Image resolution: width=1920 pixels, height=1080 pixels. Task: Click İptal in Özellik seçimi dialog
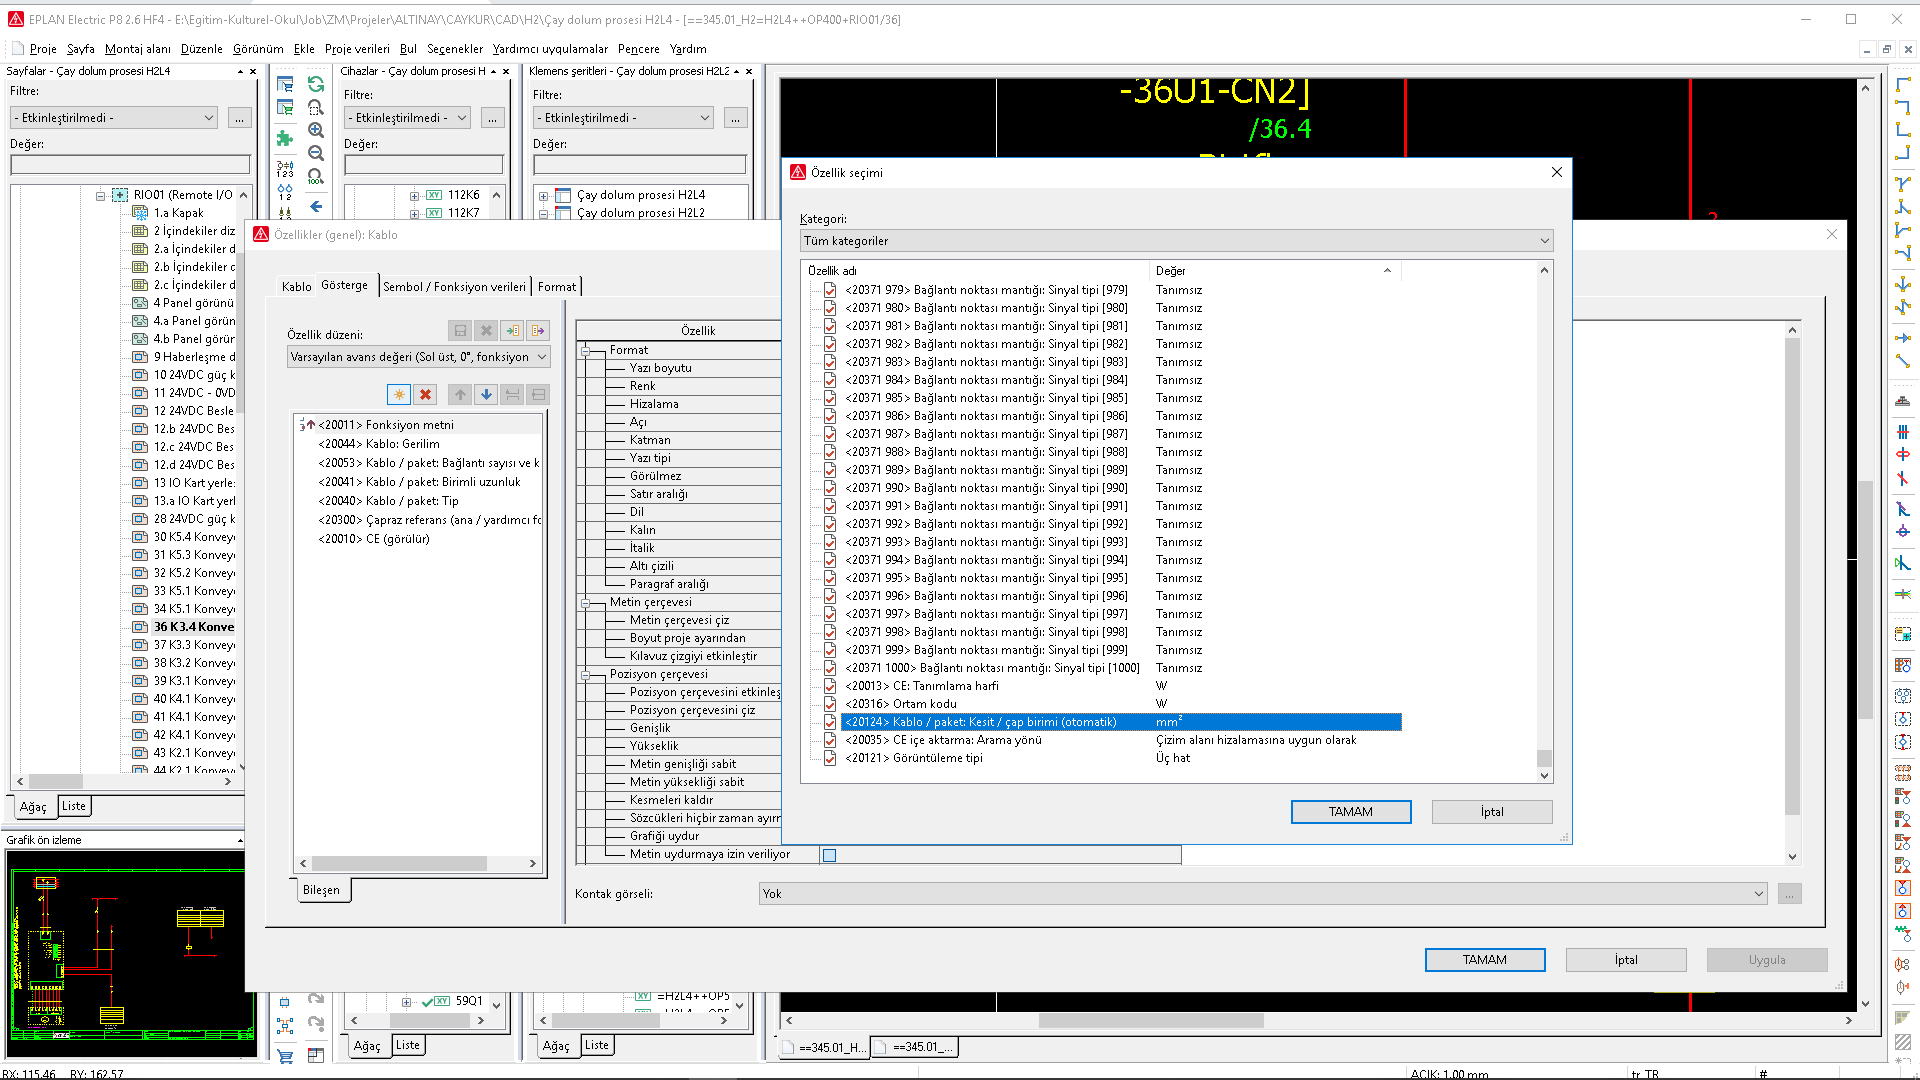tap(1492, 812)
